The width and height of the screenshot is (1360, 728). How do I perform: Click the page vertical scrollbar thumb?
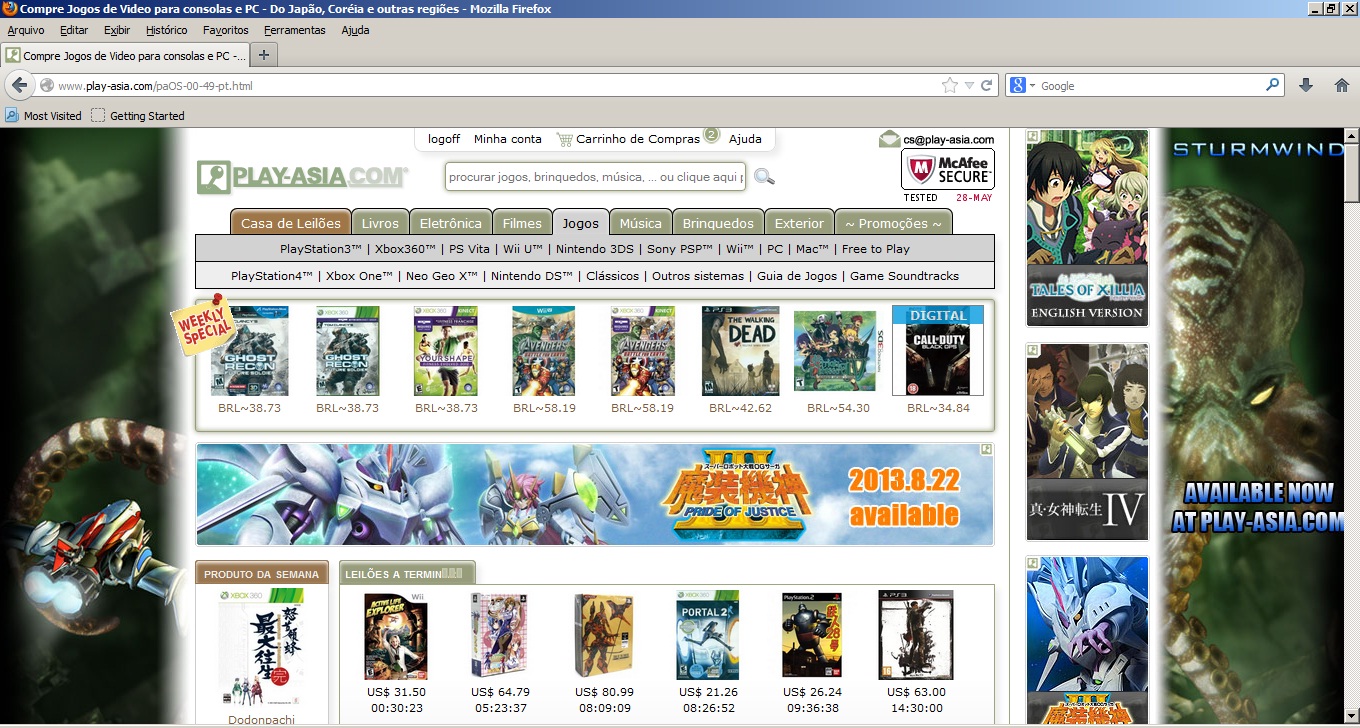click(x=1351, y=172)
